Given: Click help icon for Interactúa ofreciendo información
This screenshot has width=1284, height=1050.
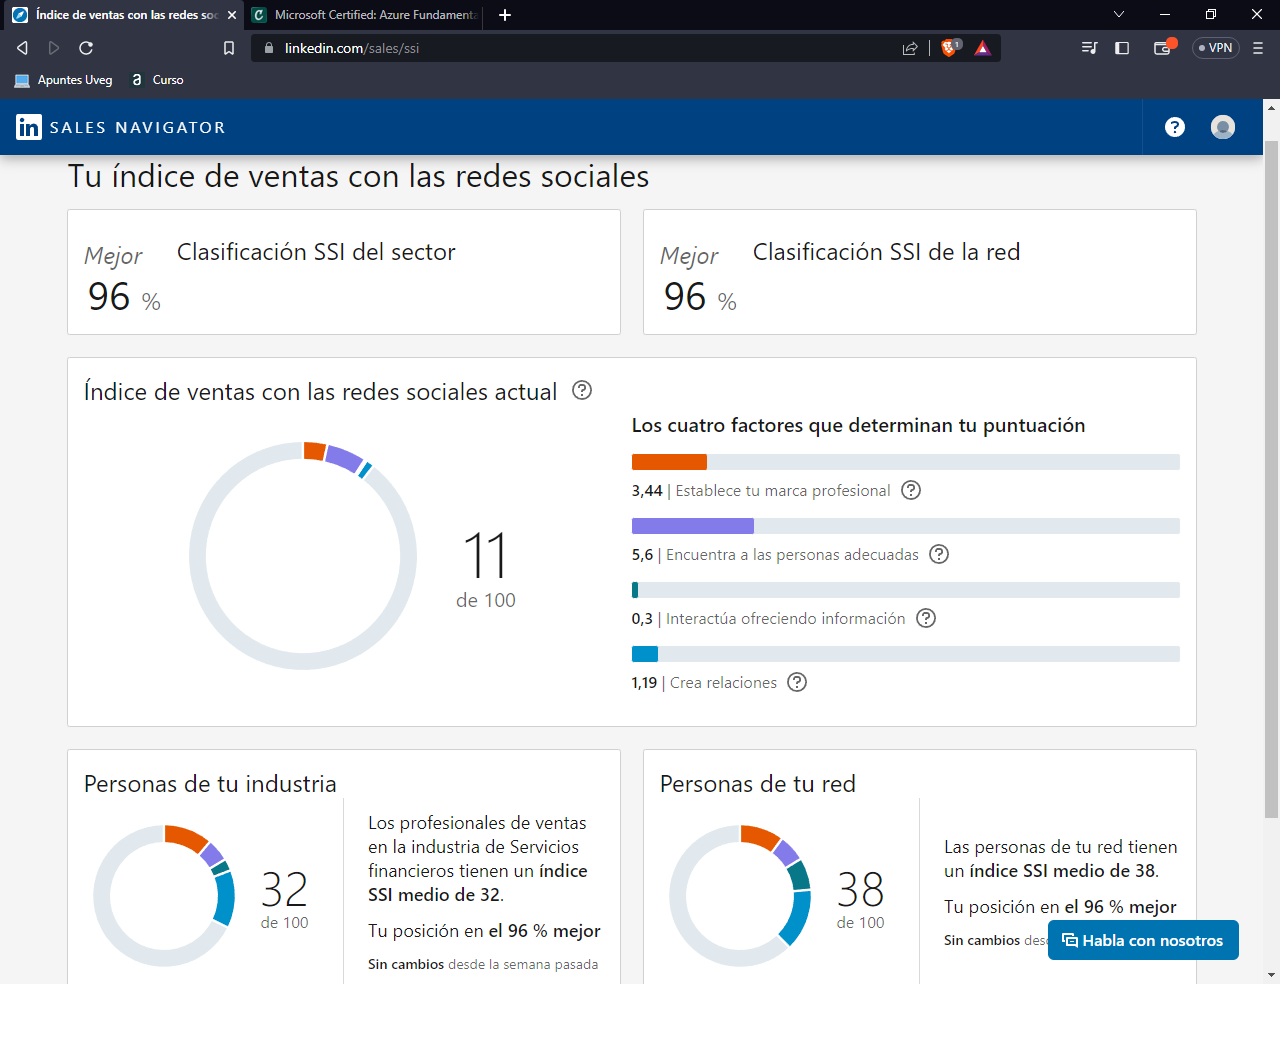Looking at the screenshot, I should pos(926,618).
